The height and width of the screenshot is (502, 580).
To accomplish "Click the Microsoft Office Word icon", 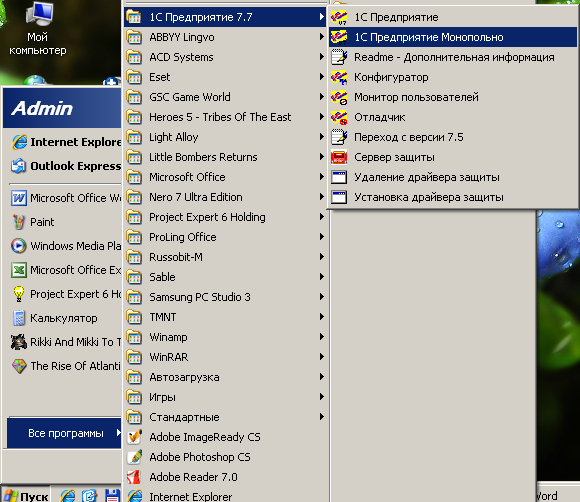I will (18, 198).
